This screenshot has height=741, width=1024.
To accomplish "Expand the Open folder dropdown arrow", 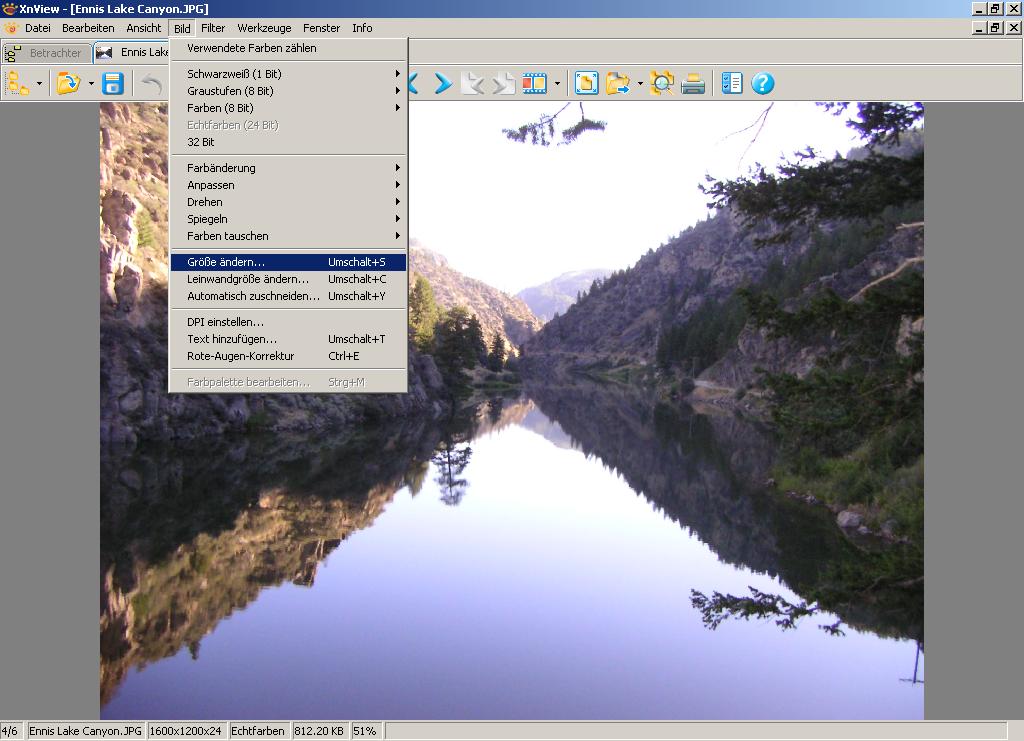I will (x=90, y=84).
